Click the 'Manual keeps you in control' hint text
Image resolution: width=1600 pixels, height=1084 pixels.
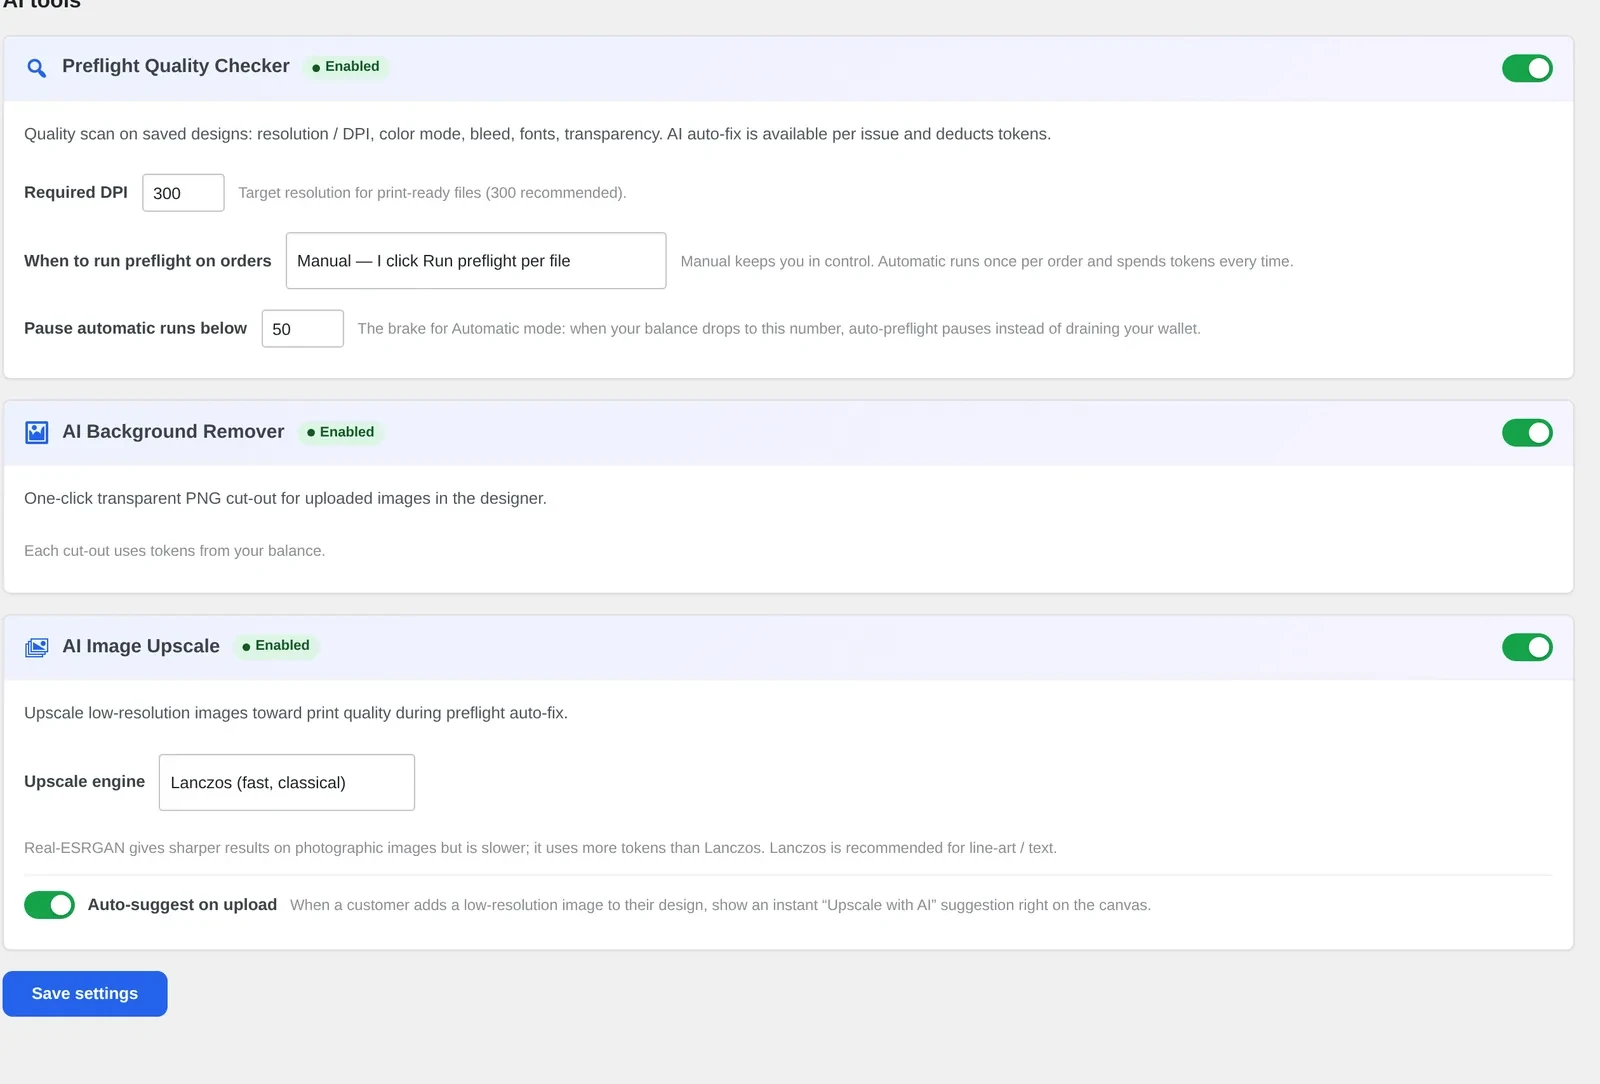(x=986, y=261)
